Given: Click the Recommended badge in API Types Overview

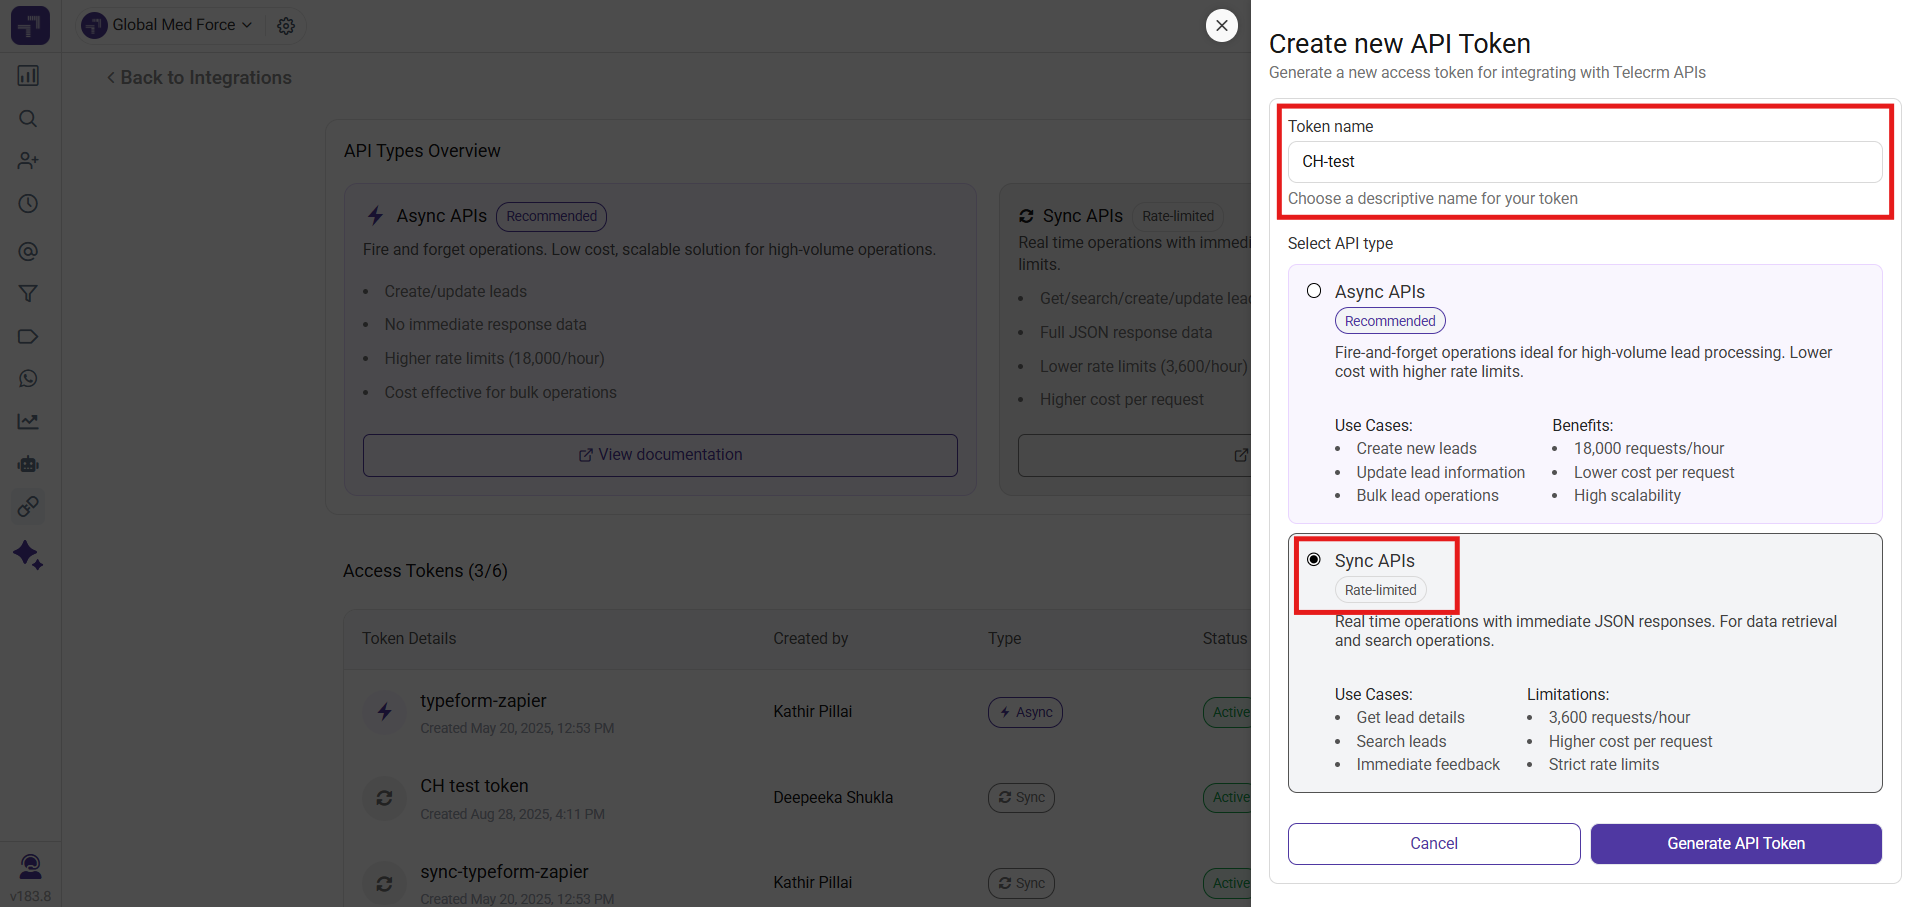Looking at the screenshot, I should point(551,216).
